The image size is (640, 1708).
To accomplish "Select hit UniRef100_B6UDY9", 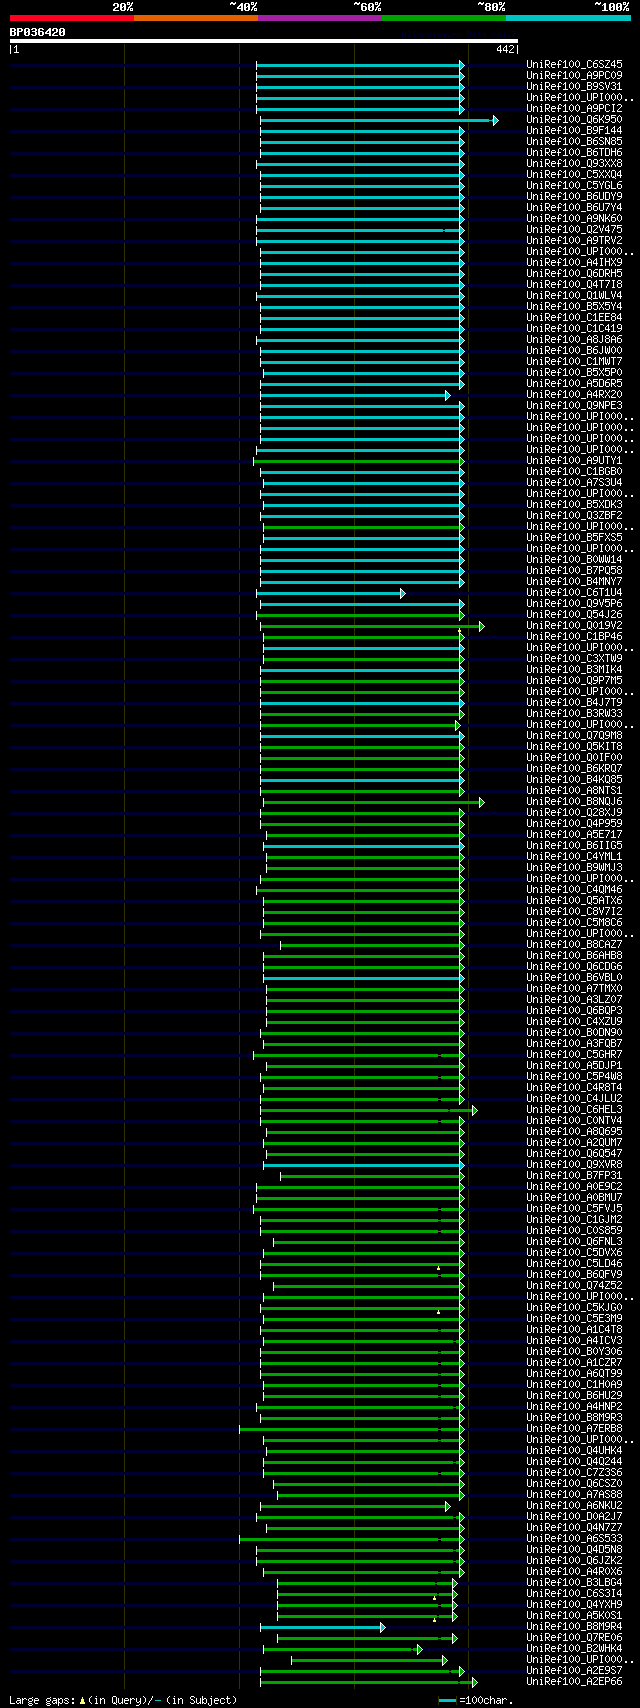I will pos(574,197).
